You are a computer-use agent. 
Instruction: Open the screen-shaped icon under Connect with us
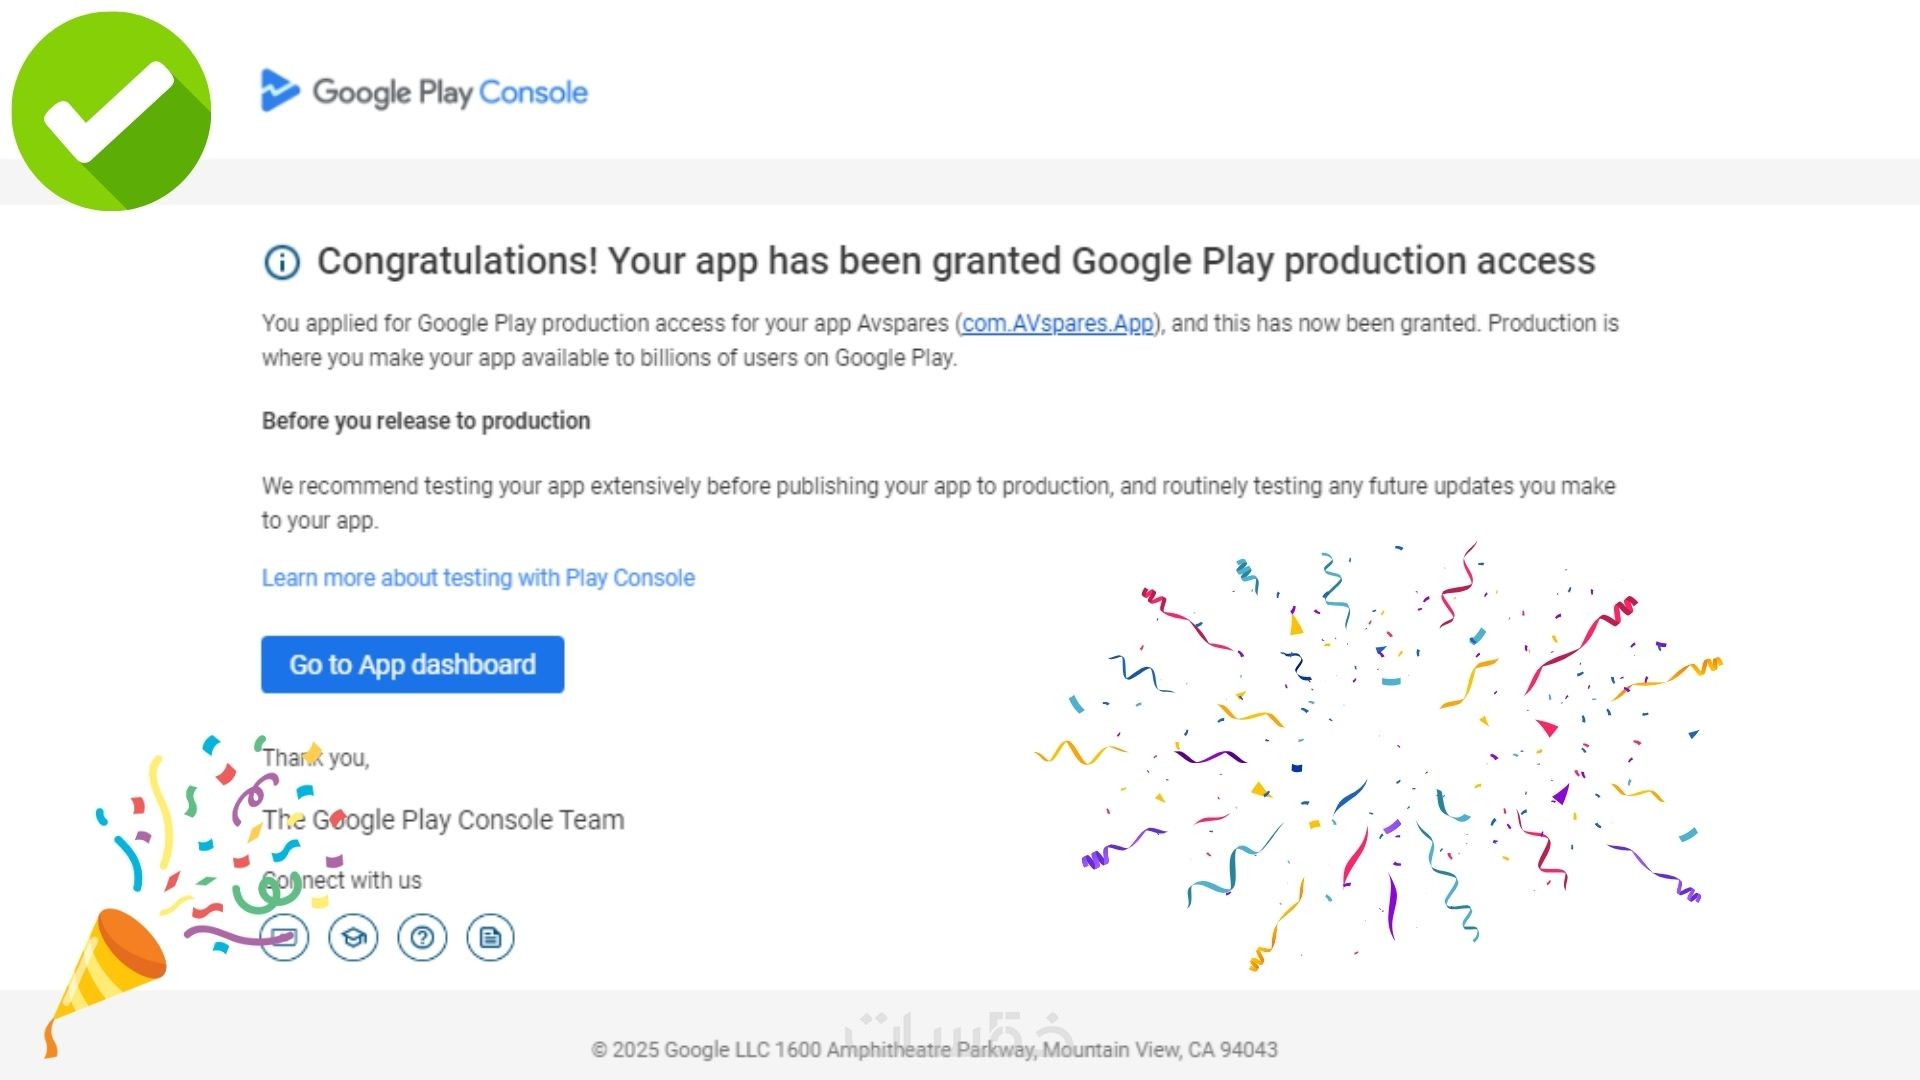285,938
